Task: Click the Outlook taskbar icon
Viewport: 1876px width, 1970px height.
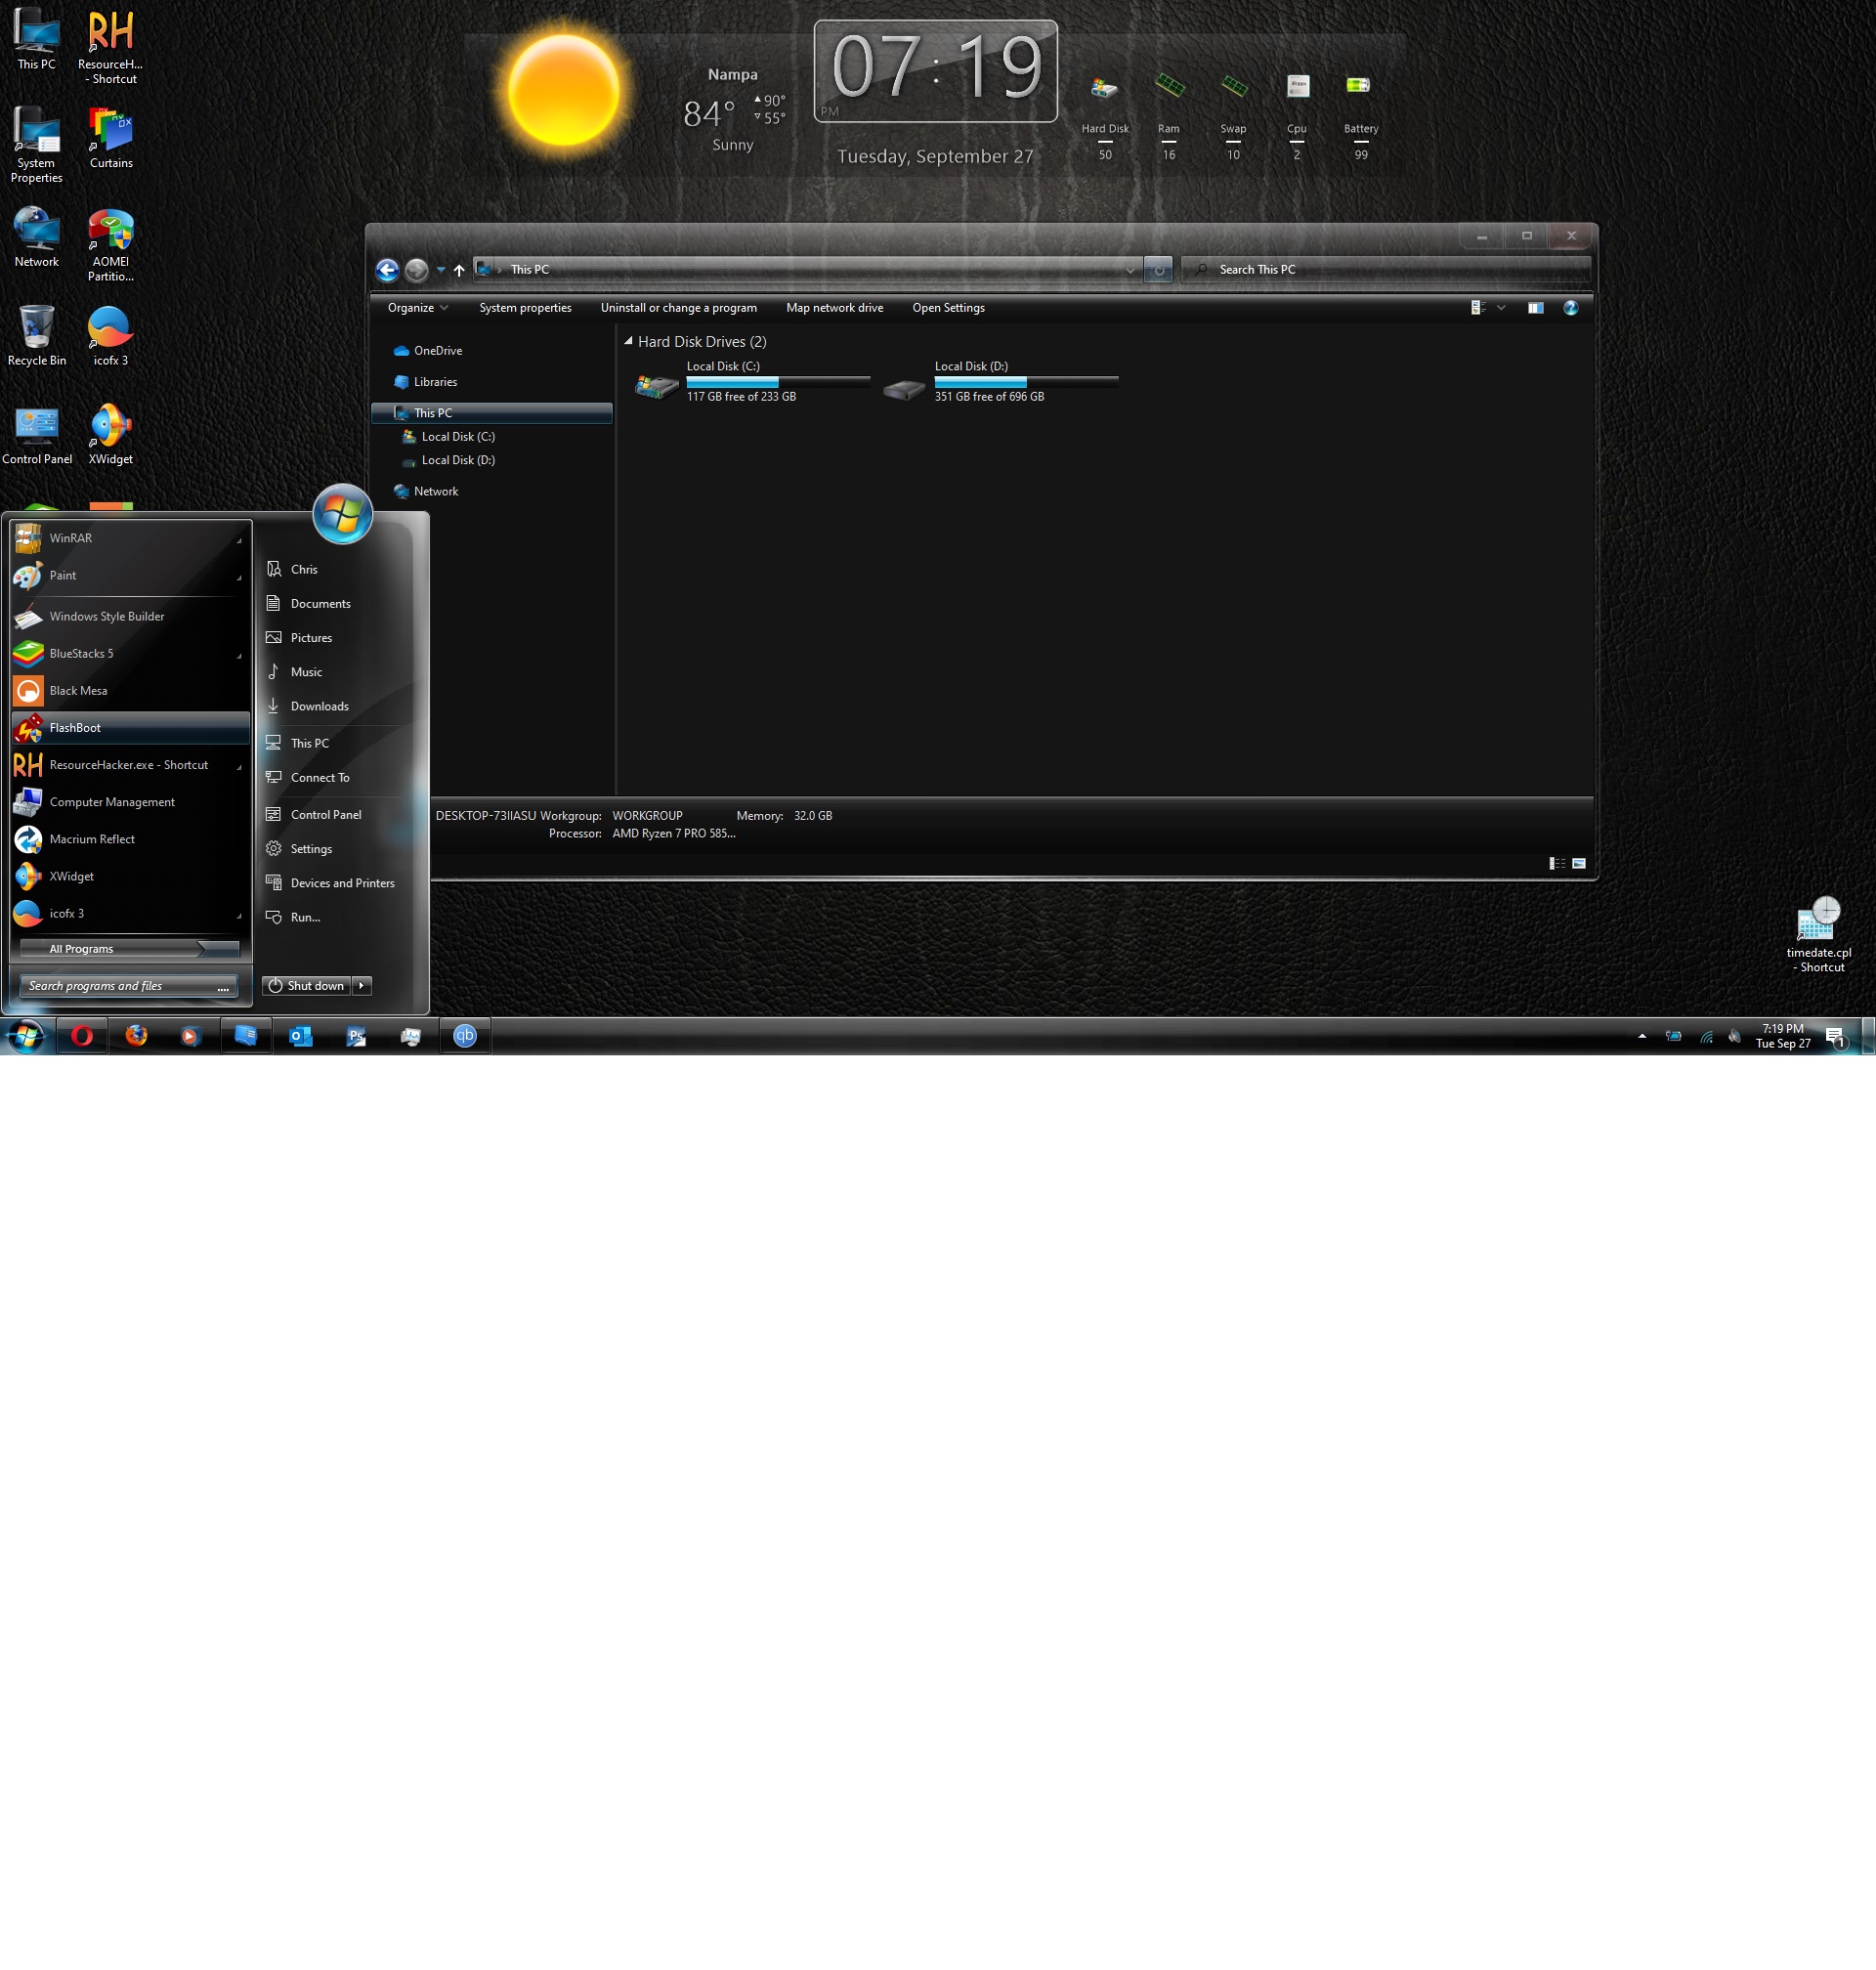Action: click(x=301, y=1036)
